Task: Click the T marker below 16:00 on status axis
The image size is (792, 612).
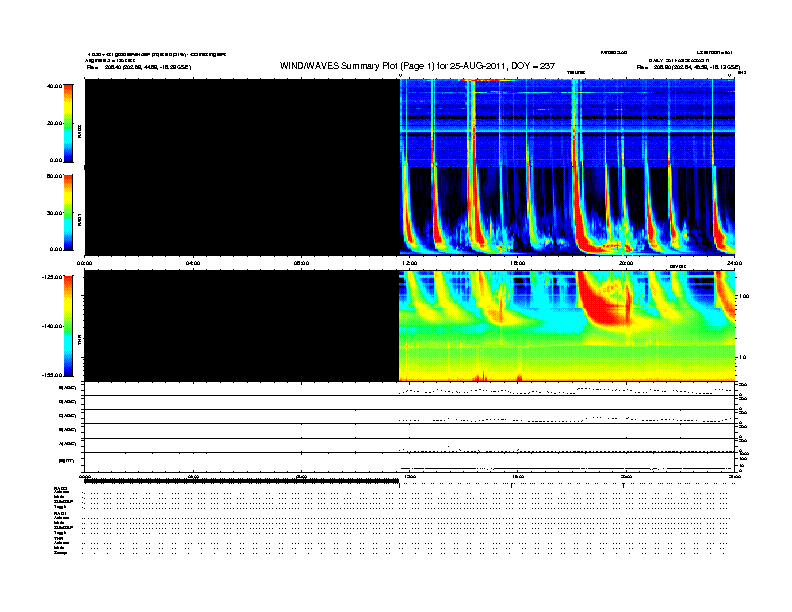Action: (x=512, y=485)
